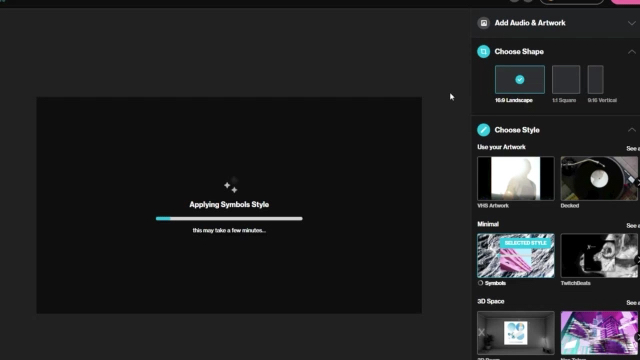Click the Applying Symbols Style progress bar

click(229, 219)
